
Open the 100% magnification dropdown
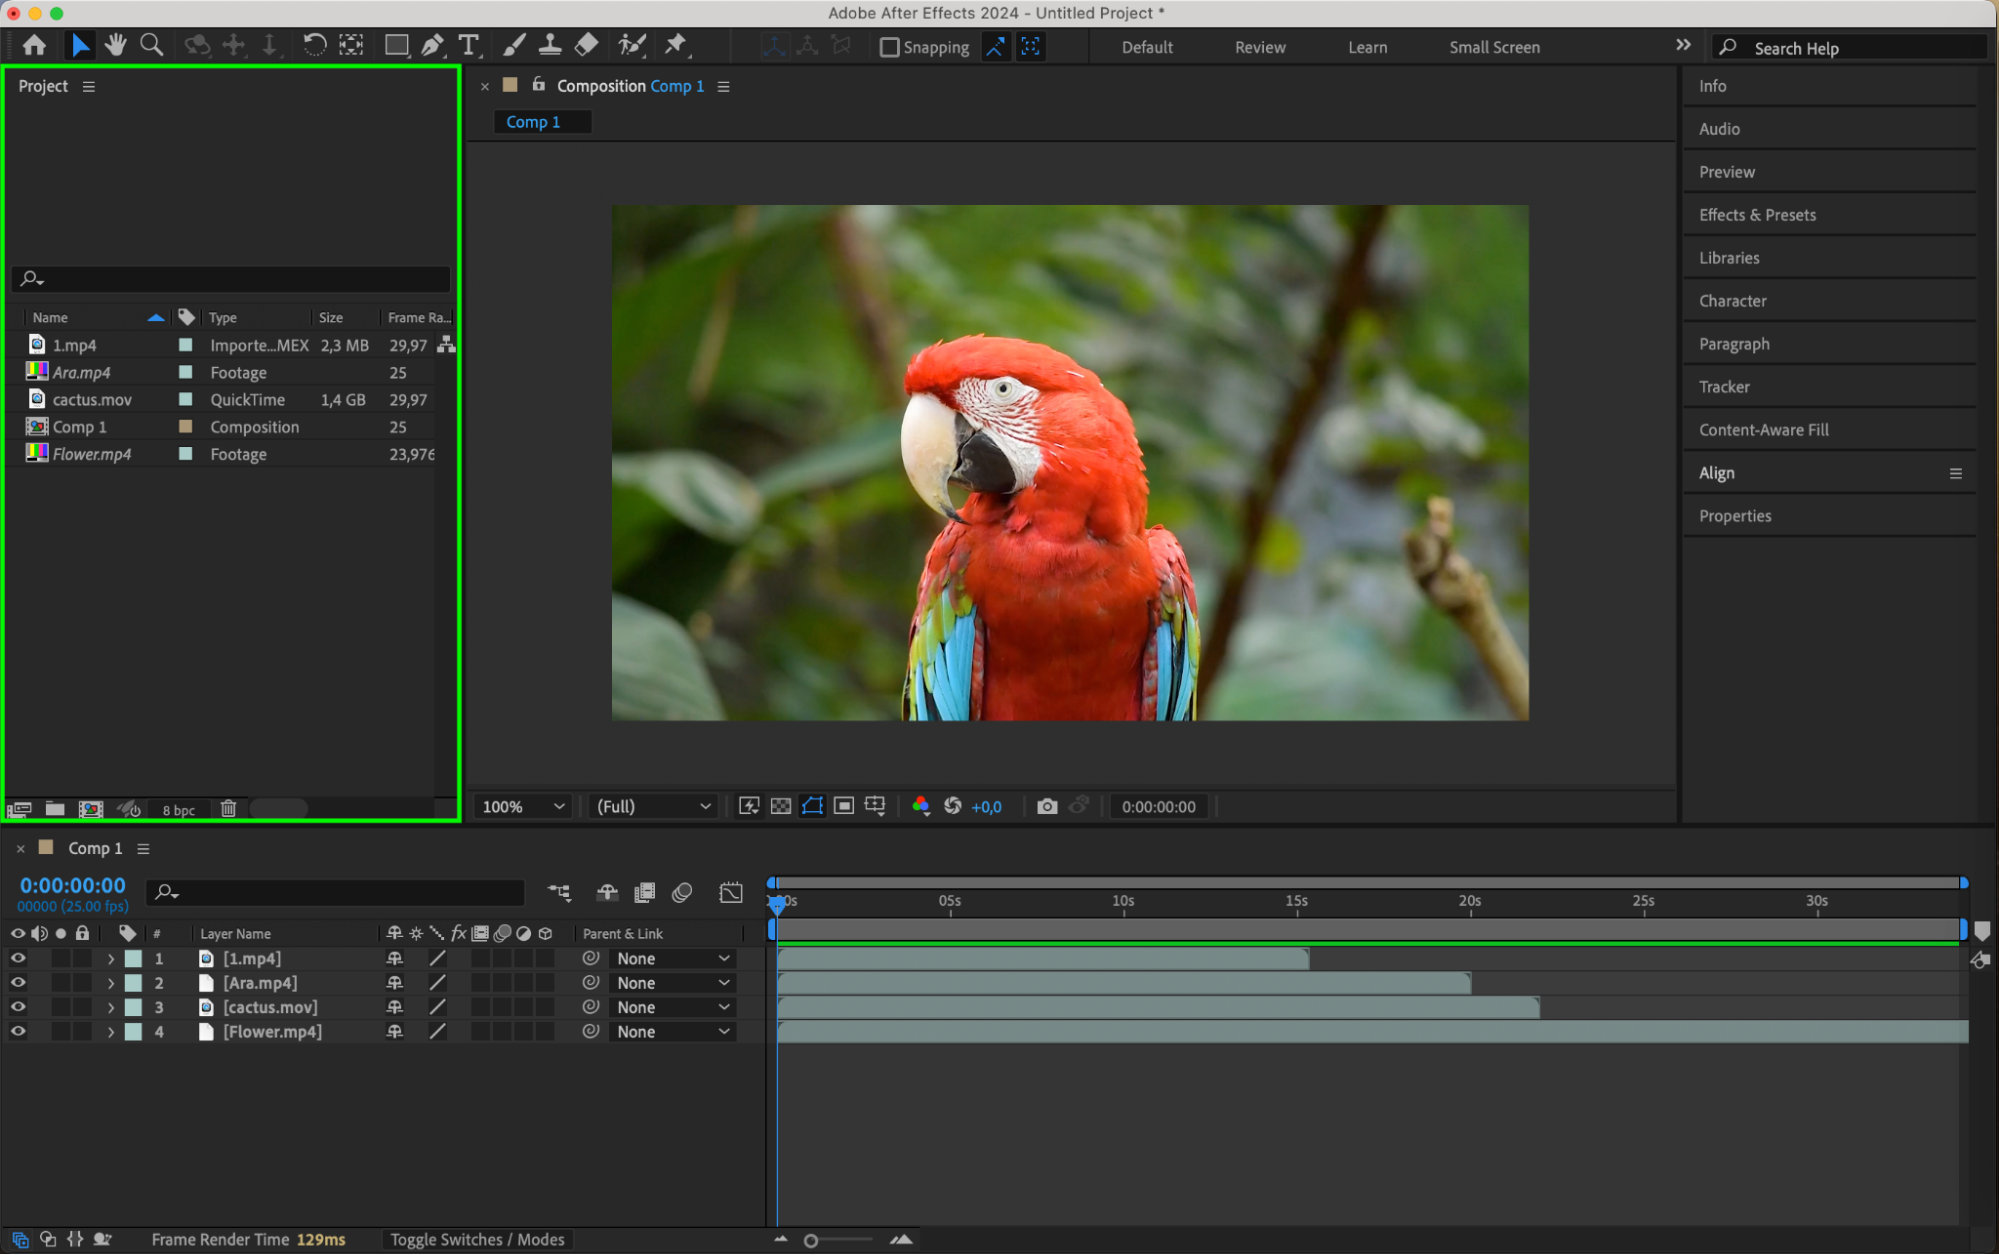(524, 807)
